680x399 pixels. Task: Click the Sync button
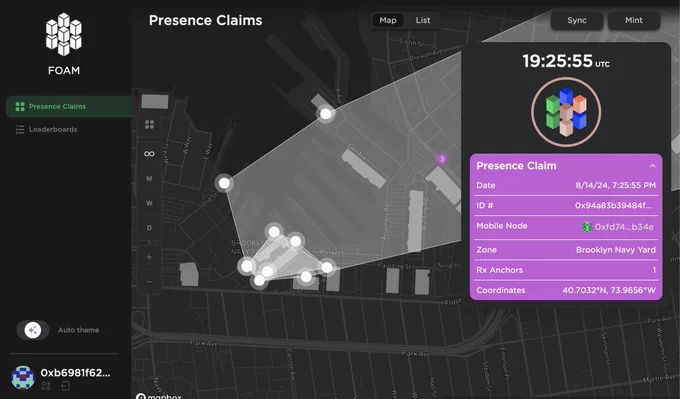577,20
